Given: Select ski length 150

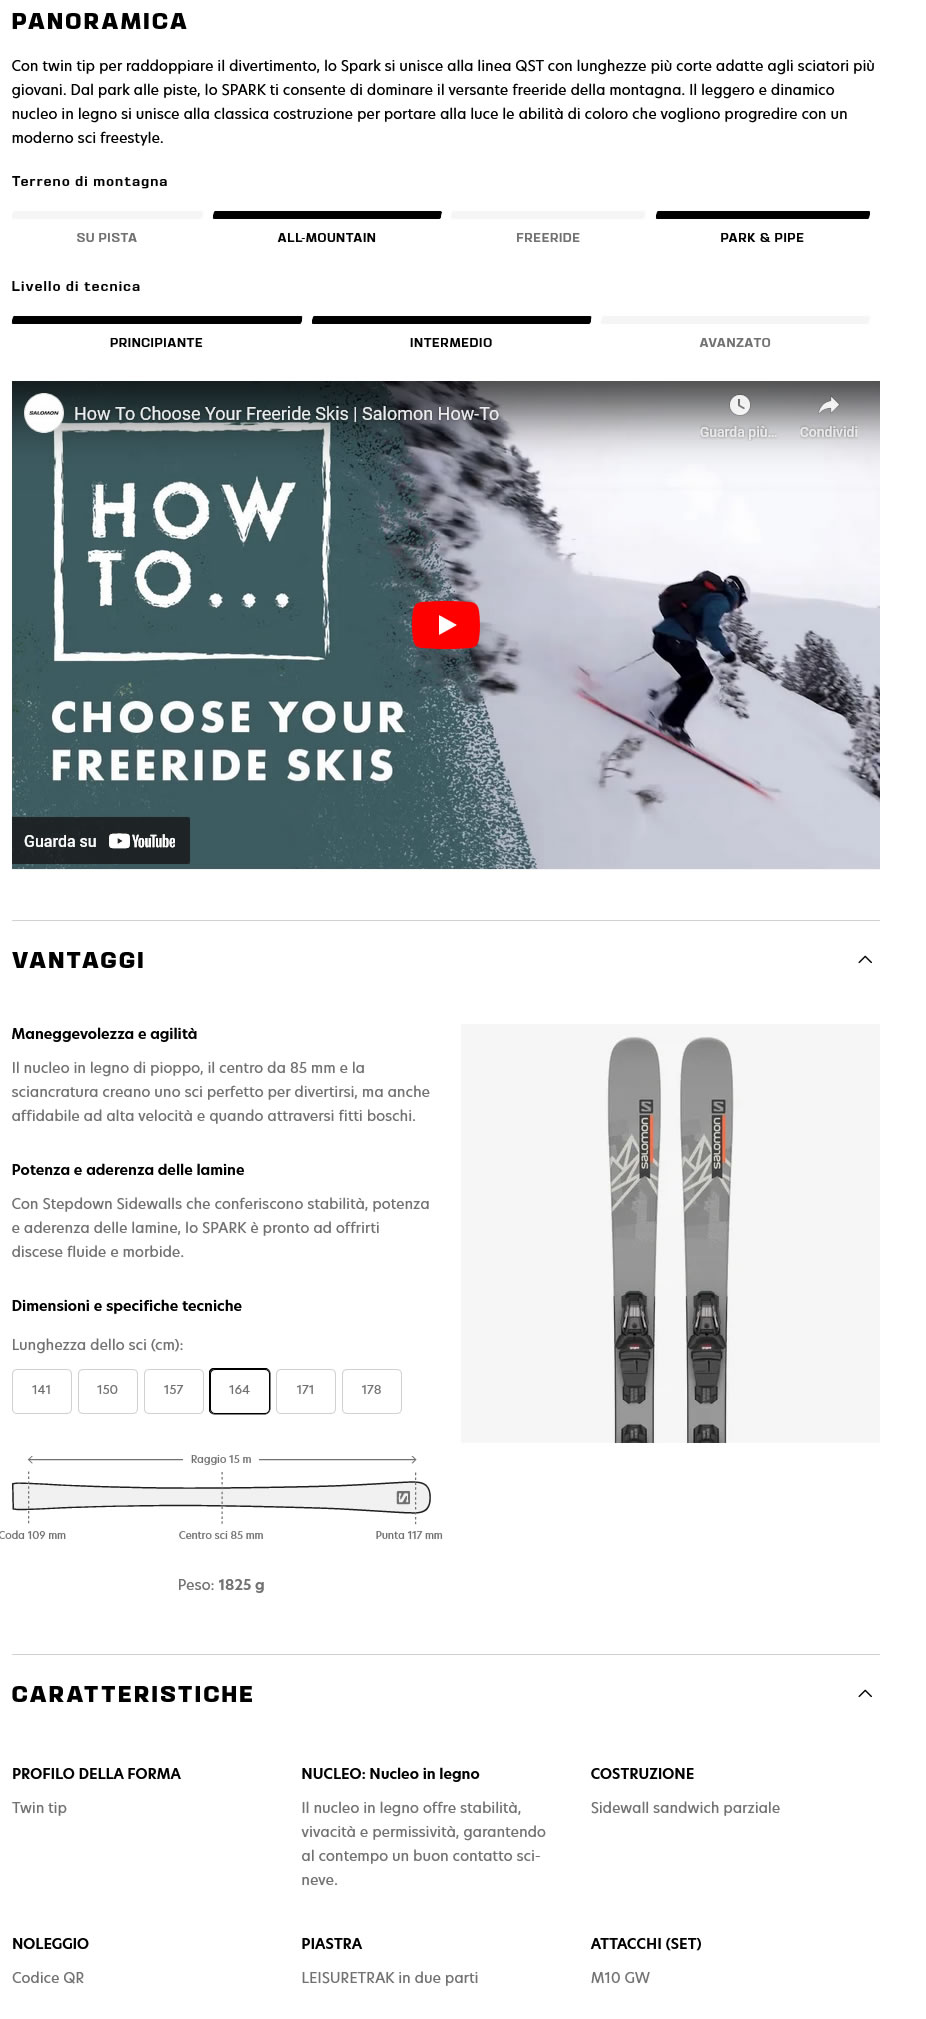Looking at the screenshot, I should [108, 1391].
